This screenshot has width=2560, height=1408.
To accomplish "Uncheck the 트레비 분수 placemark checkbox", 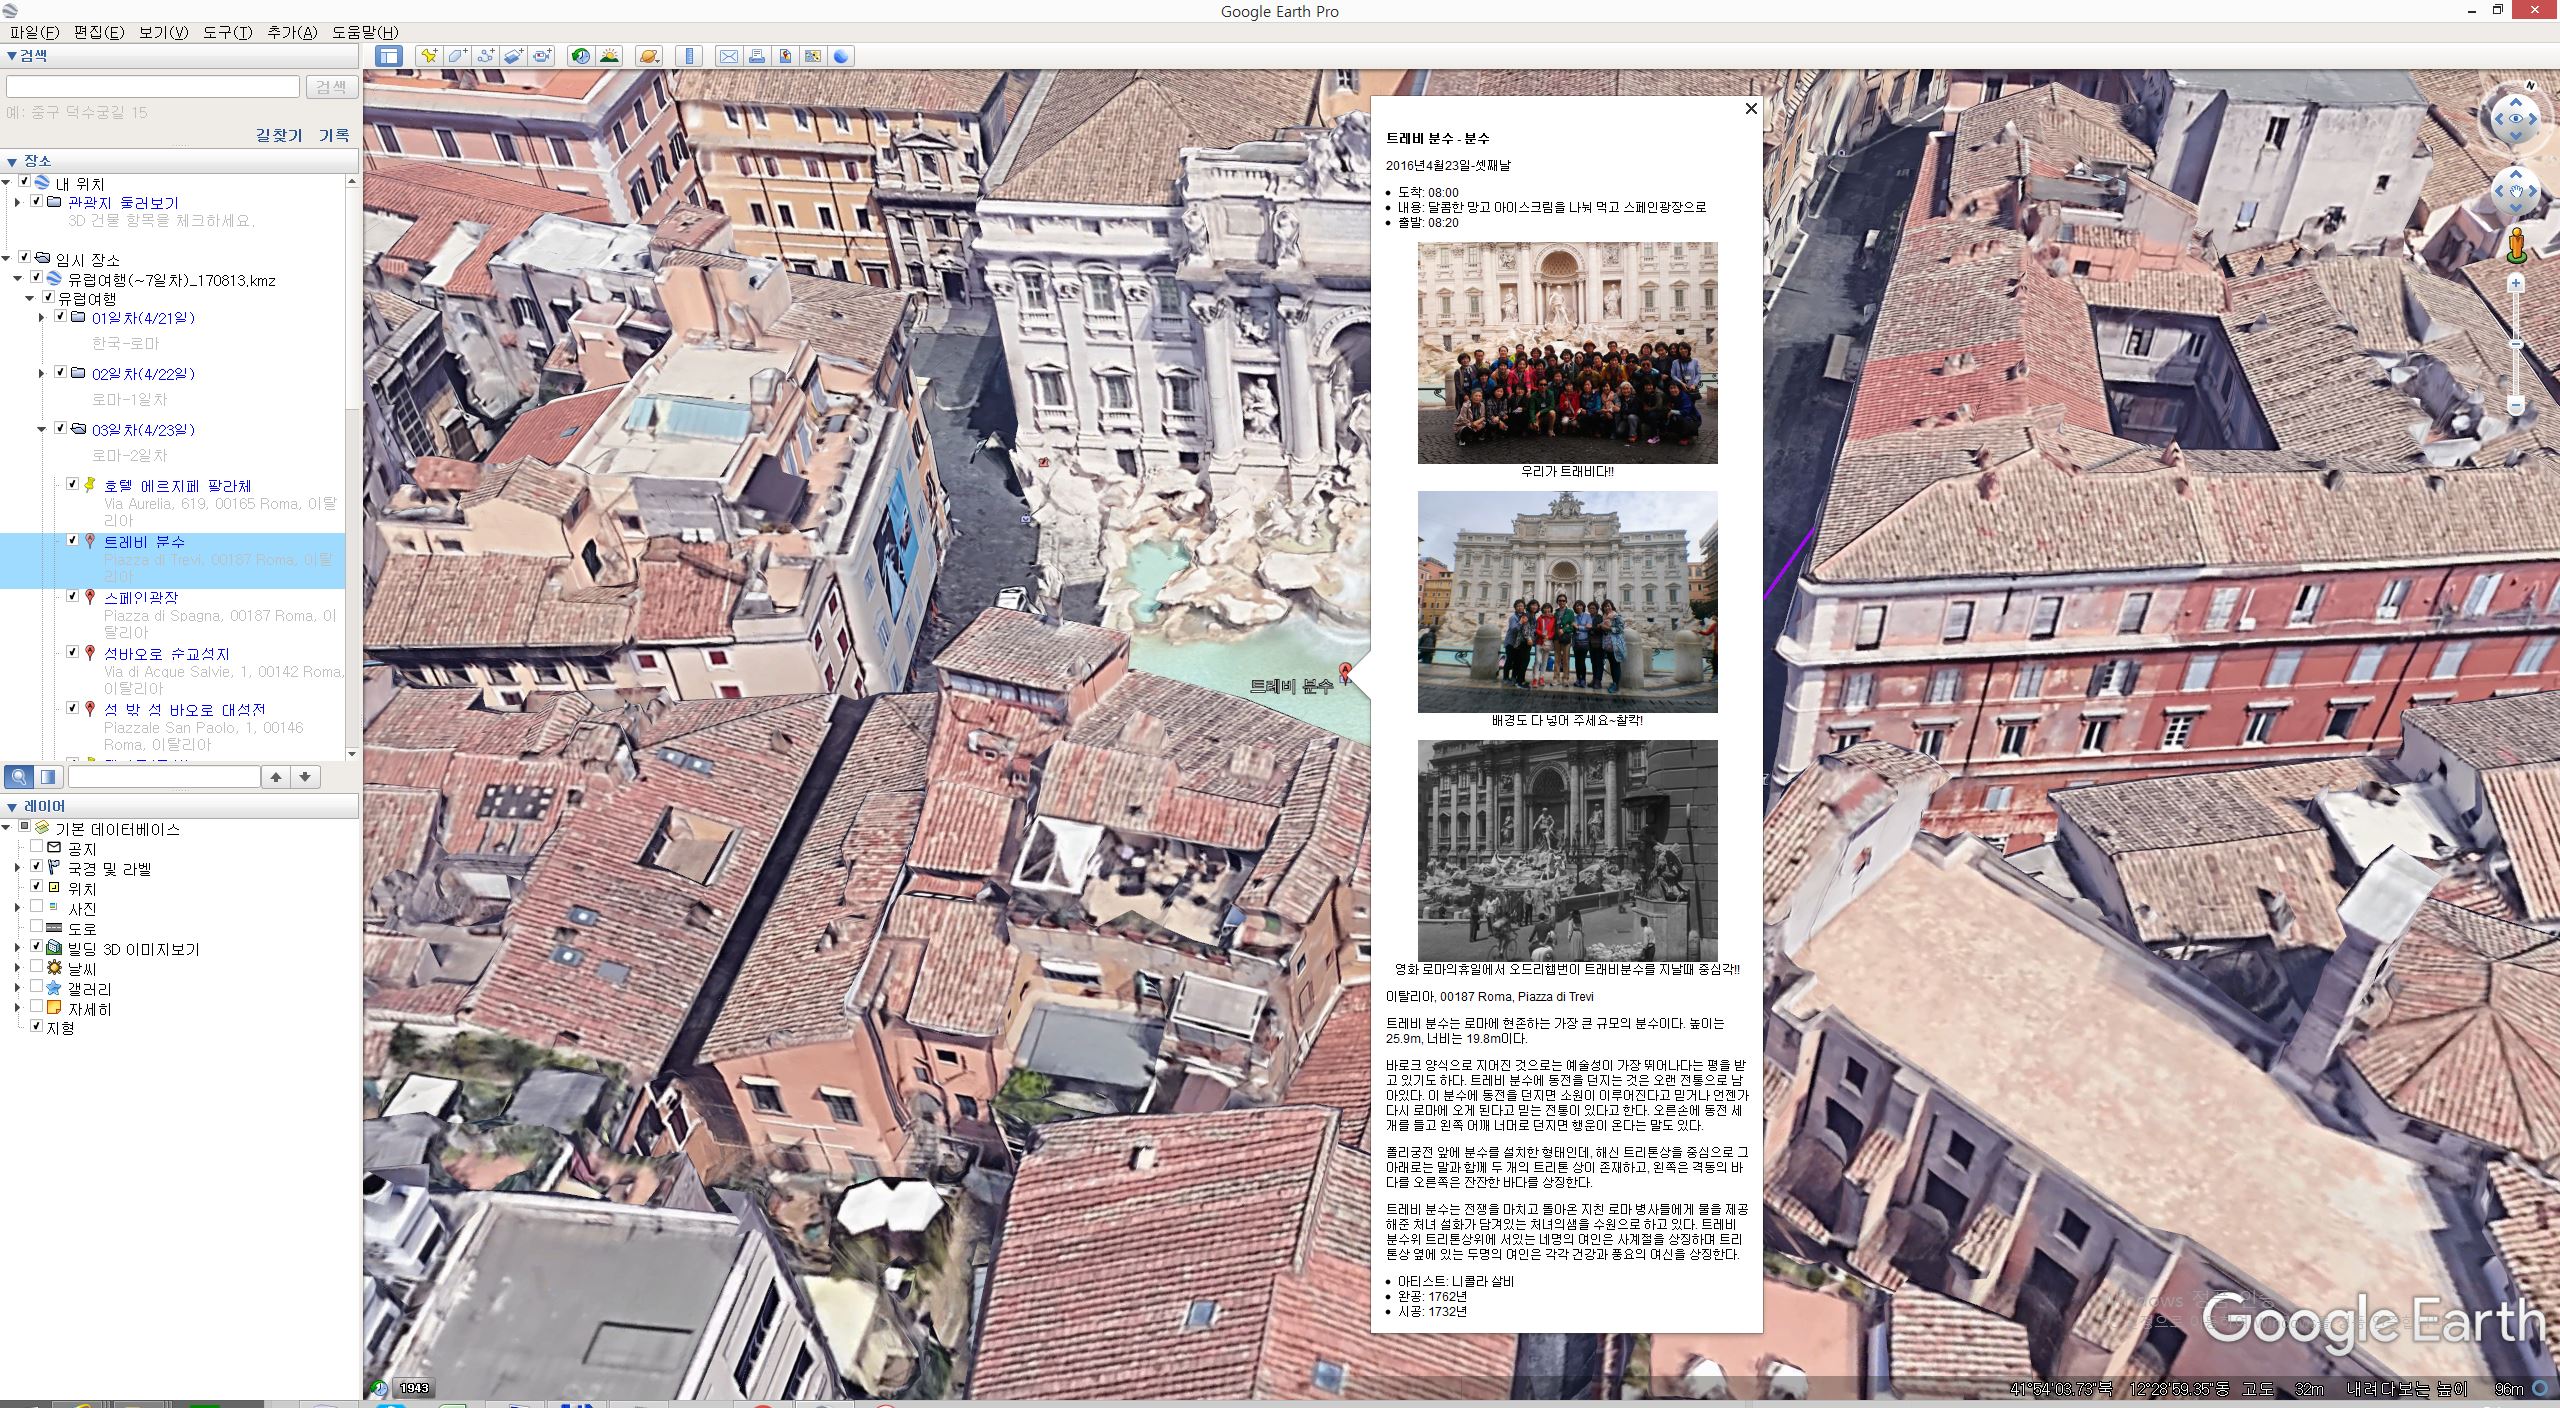I will click(72, 540).
